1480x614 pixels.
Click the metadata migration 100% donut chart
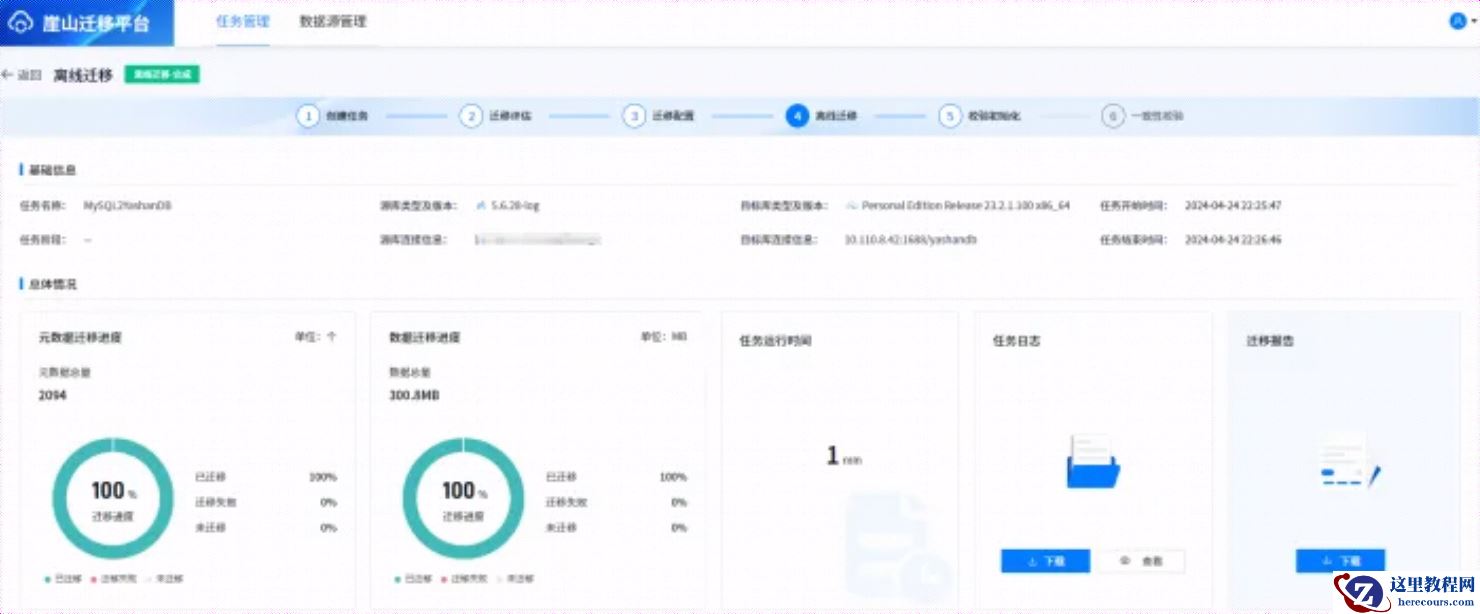click(x=113, y=498)
